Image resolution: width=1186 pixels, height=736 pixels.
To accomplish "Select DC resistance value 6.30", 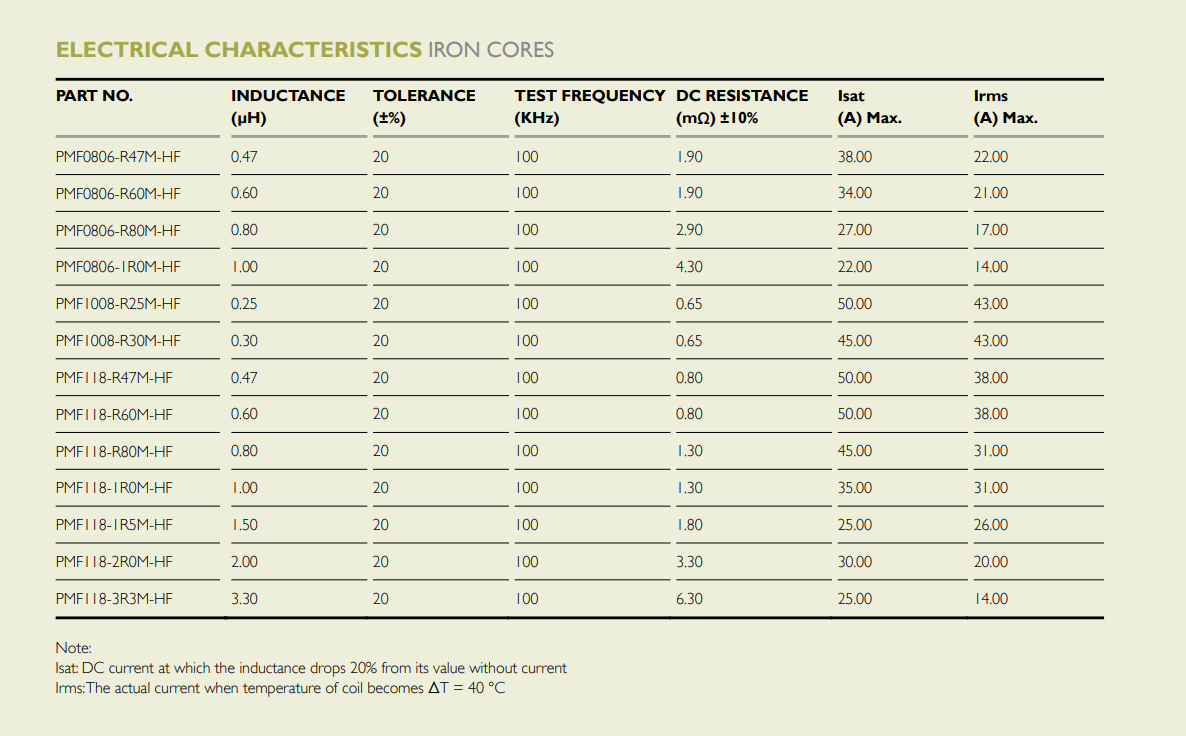I will [689, 599].
